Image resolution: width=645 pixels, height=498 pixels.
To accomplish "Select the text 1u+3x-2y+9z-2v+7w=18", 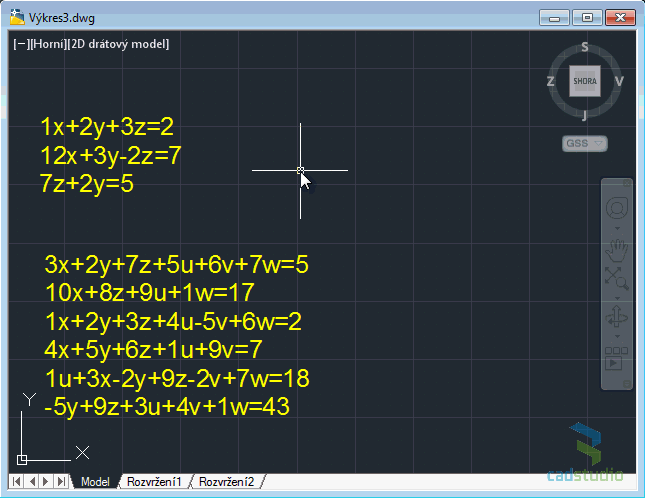I will pyautogui.click(x=177, y=378).
